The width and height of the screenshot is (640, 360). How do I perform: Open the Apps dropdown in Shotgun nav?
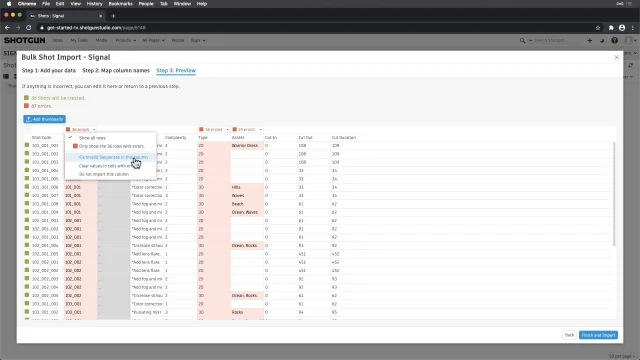[x=198, y=40]
